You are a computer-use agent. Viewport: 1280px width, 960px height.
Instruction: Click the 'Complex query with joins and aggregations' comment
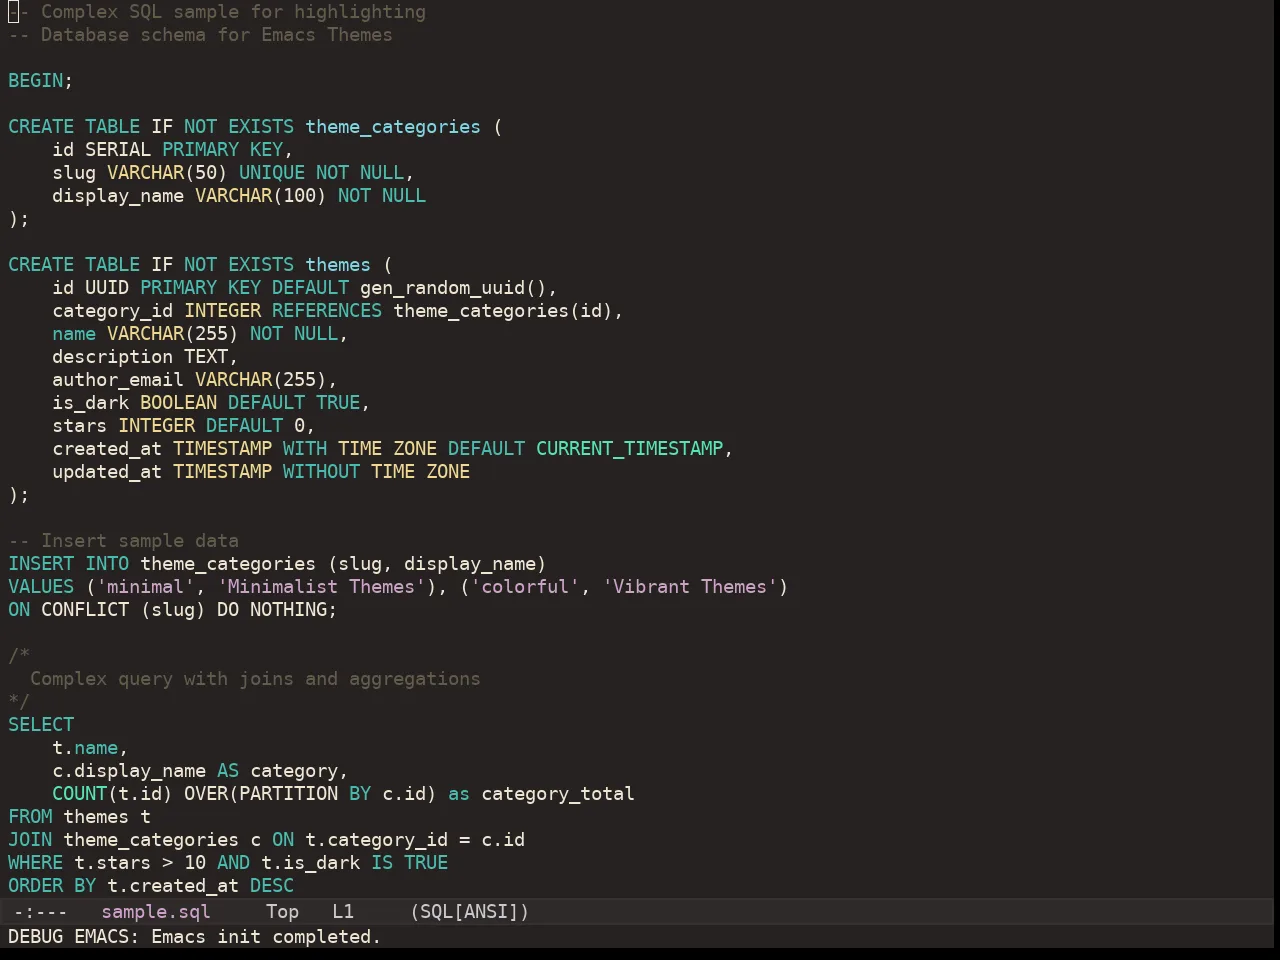point(255,679)
